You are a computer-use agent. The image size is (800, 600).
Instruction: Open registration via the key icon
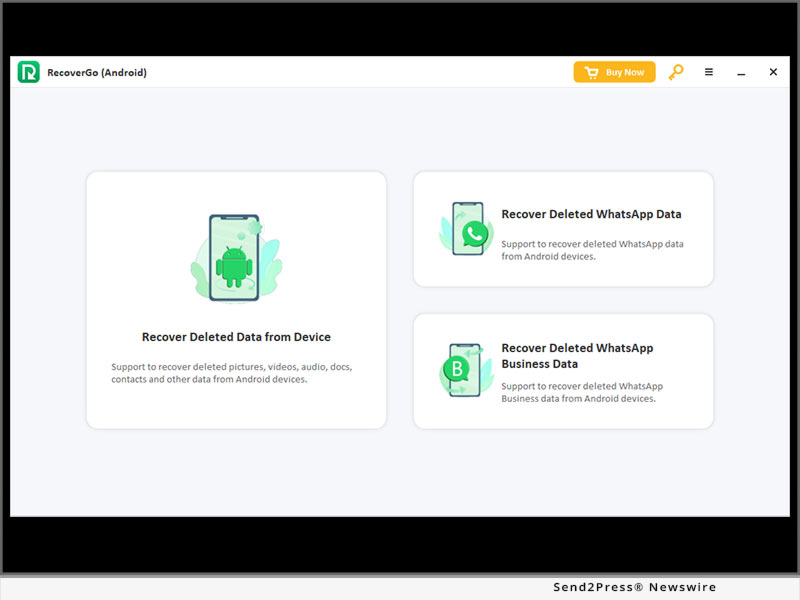pos(676,72)
